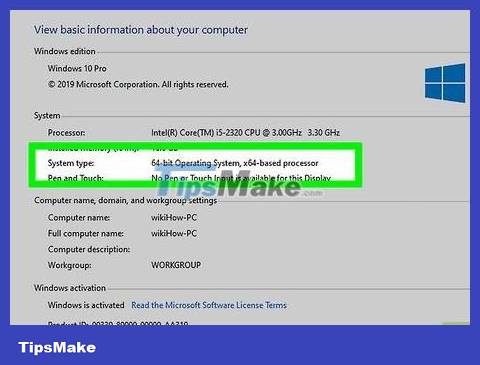The width and height of the screenshot is (480, 365).
Task: Select the wikiHow-PC value beside 'Computer name:'
Action: pos(174,217)
